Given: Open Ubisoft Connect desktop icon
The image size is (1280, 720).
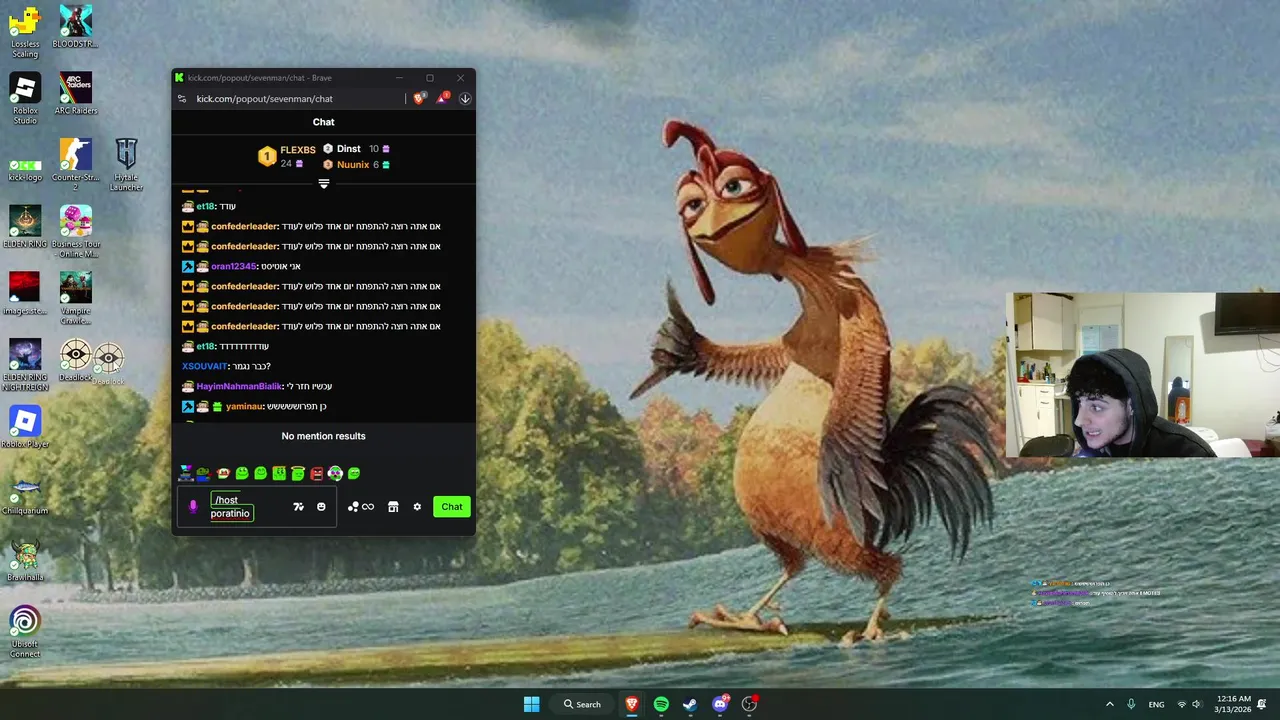Looking at the screenshot, I should 25,632.
